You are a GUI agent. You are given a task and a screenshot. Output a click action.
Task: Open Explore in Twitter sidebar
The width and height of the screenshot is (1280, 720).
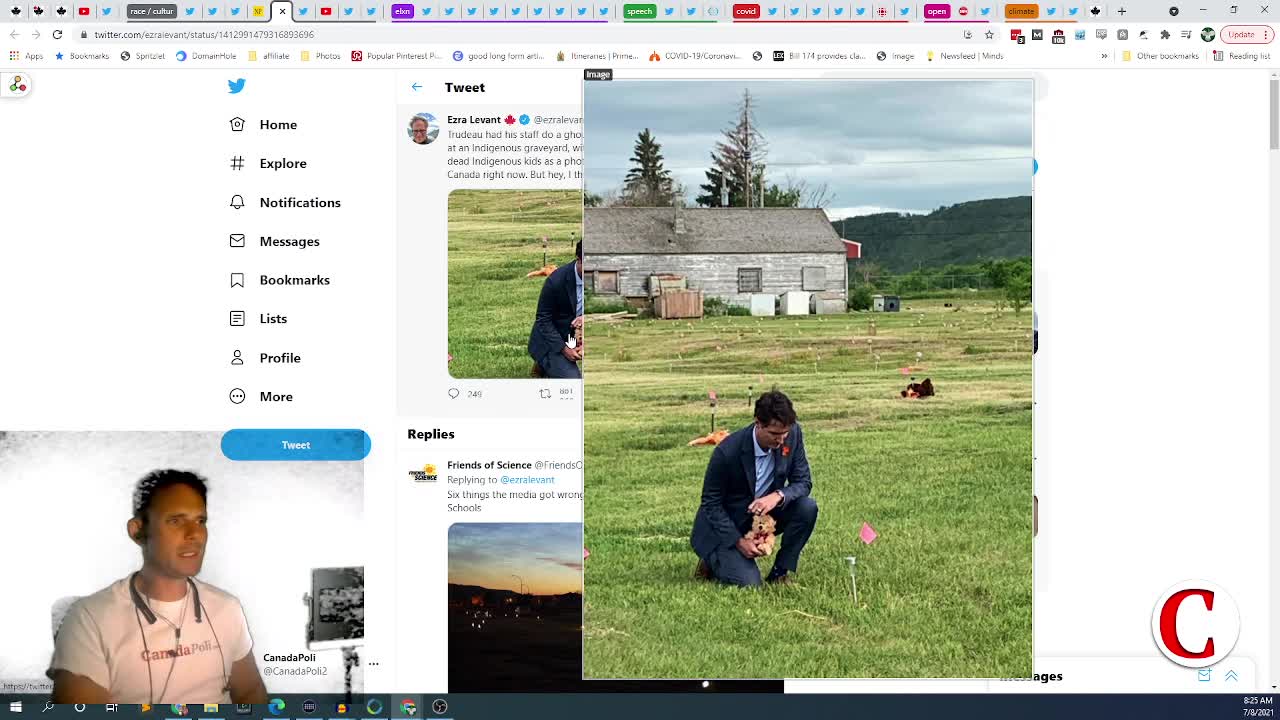tap(268, 163)
